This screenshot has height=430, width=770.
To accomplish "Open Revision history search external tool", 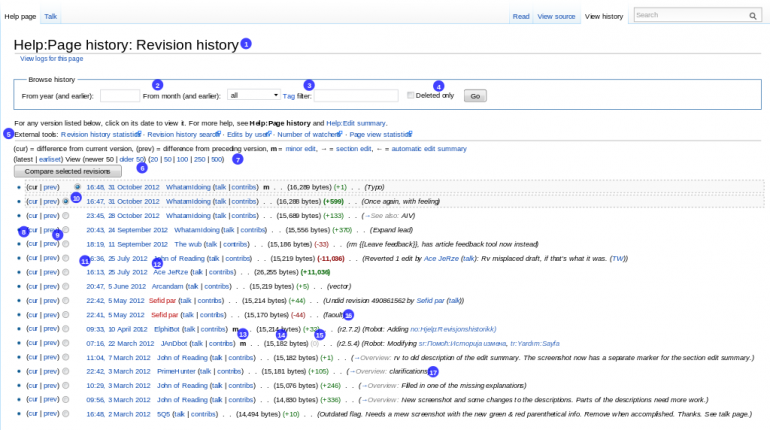I will click(184, 134).
